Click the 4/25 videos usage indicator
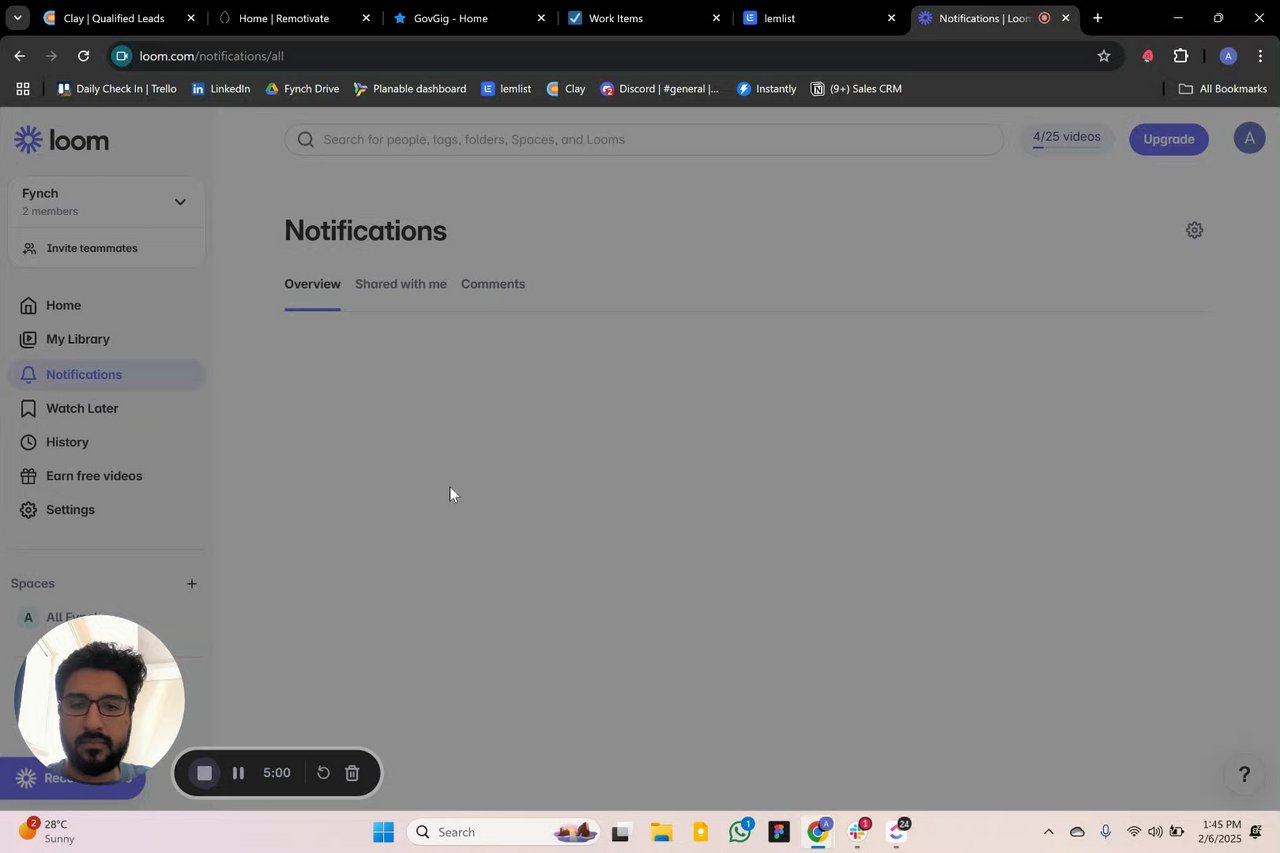Screen dimensions: 1280x853 tap(1066, 138)
